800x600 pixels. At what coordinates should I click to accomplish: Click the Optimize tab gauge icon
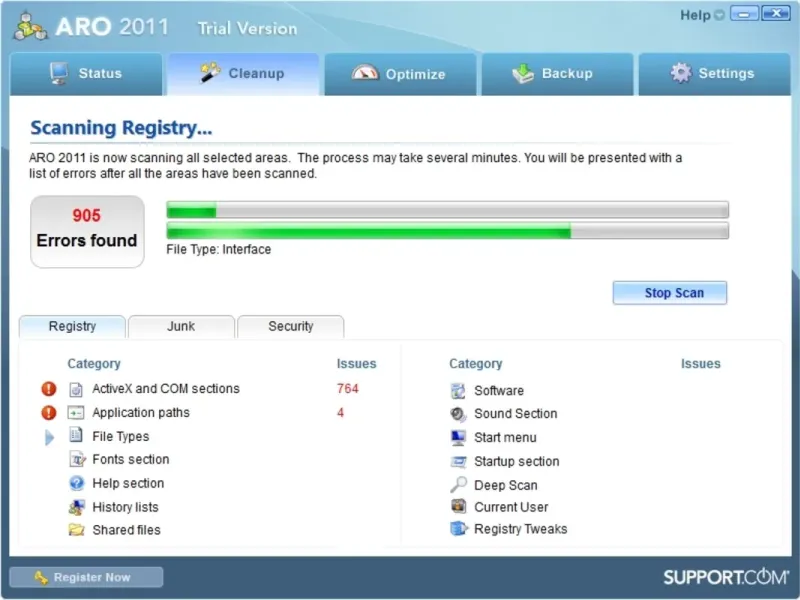[365, 73]
